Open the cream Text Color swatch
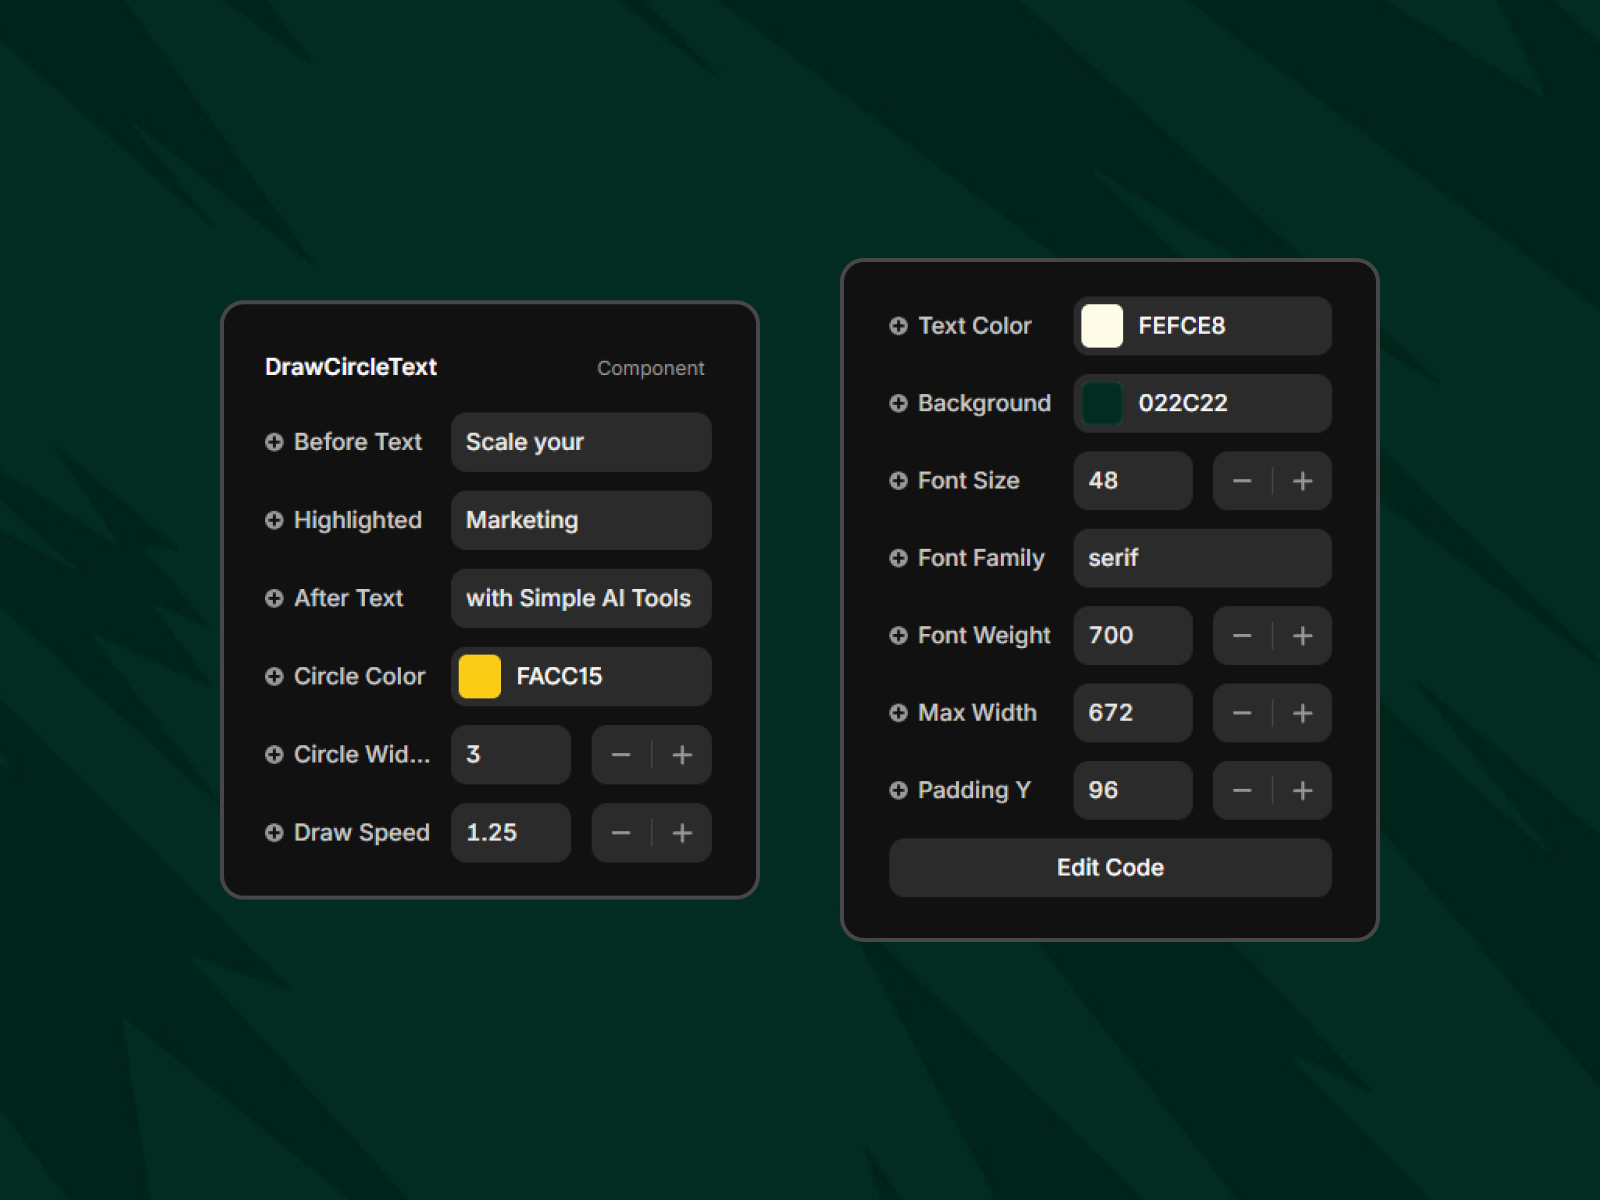This screenshot has height=1200, width=1600. tap(1102, 326)
